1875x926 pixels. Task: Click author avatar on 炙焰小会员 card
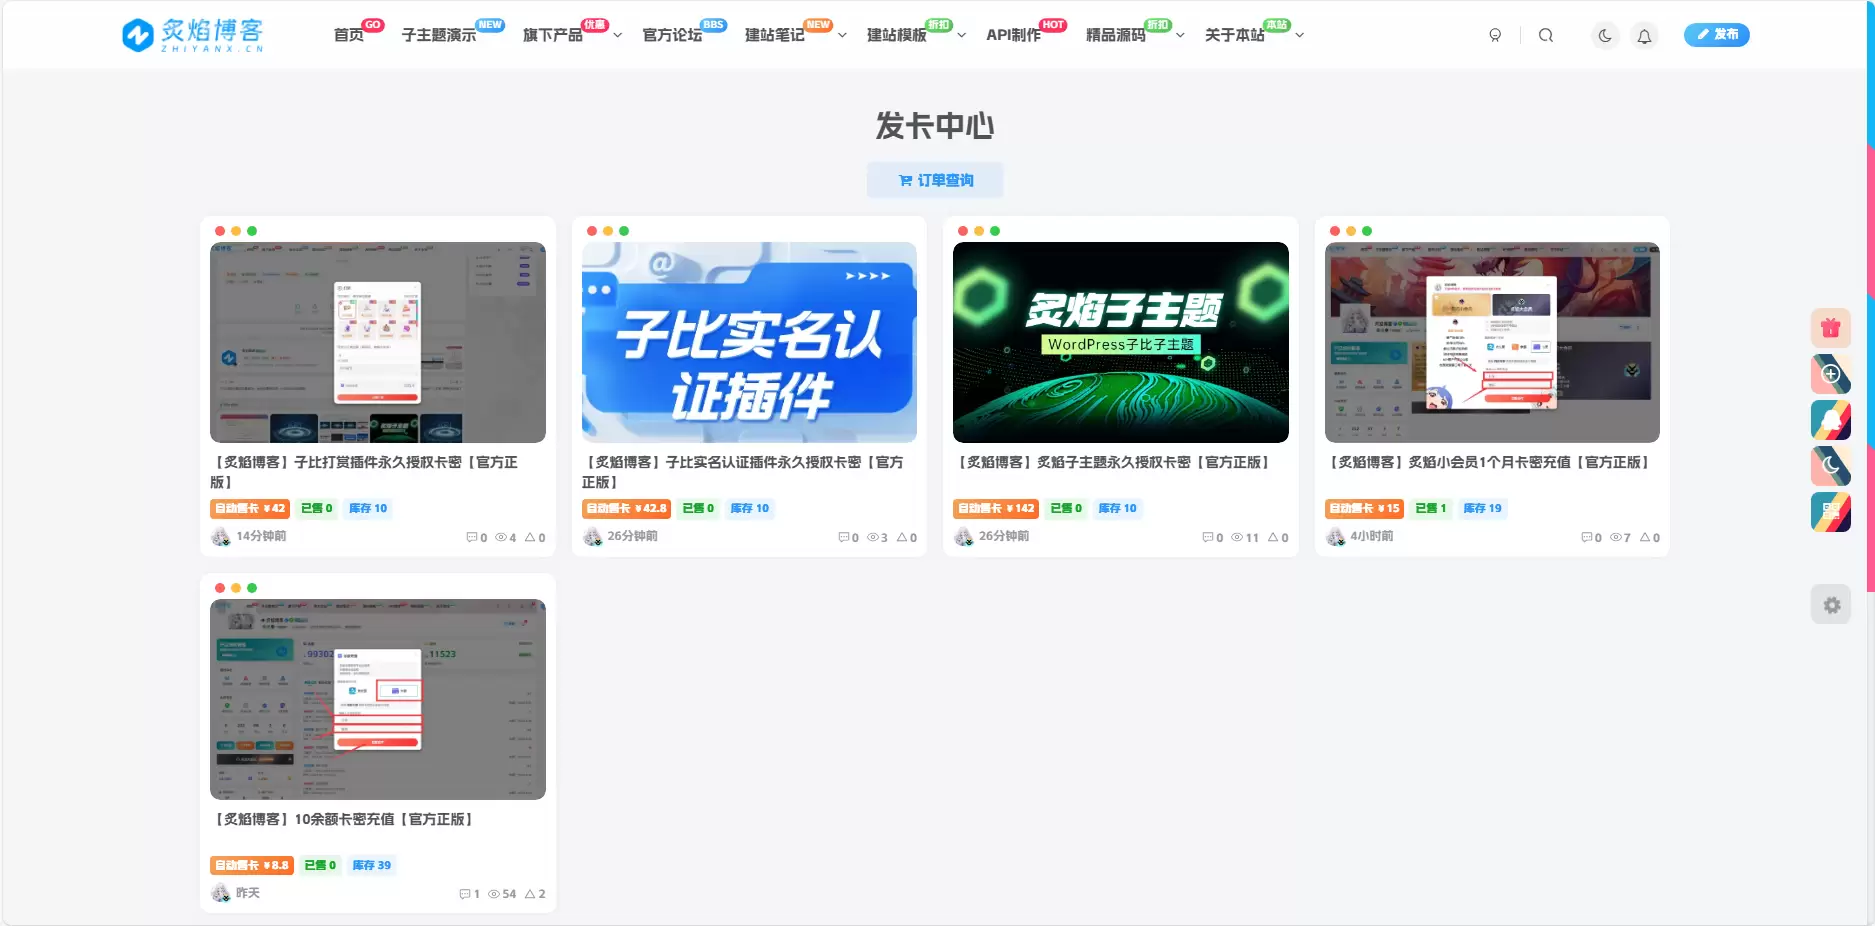pyautogui.click(x=1336, y=537)
